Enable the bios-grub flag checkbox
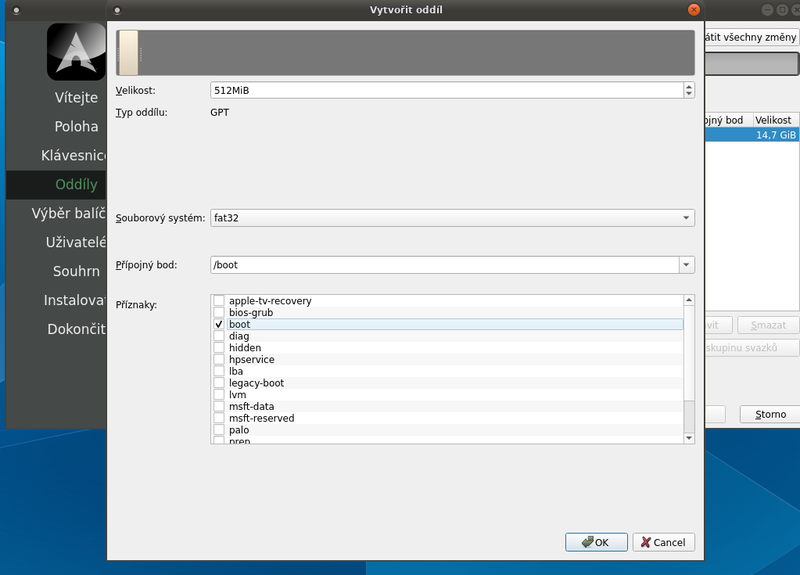Viewport: 800px width, 575px height. [219, 313]
